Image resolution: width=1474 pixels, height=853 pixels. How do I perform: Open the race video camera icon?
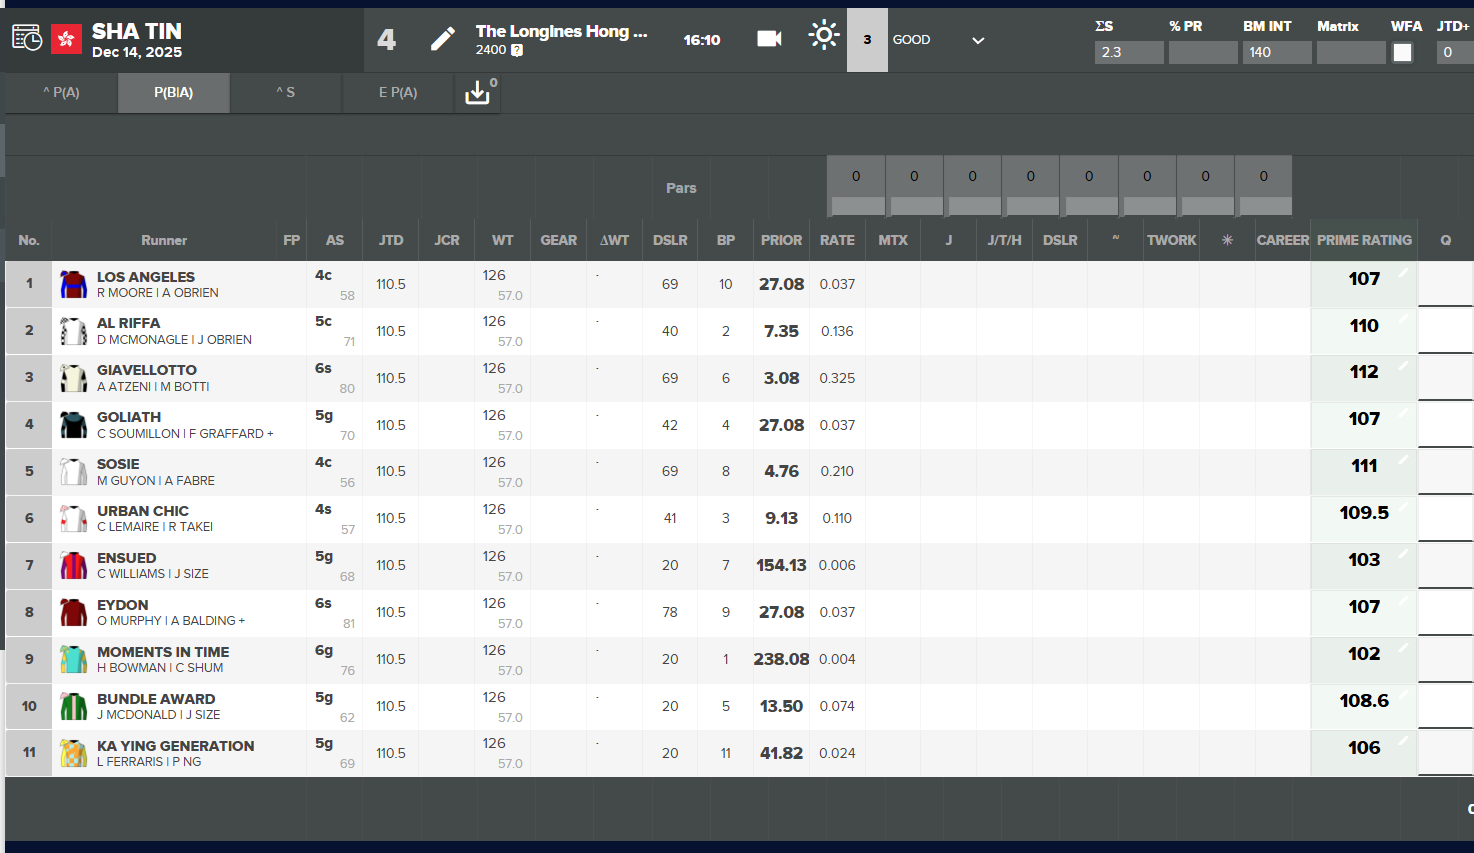[x=769, y=39]
